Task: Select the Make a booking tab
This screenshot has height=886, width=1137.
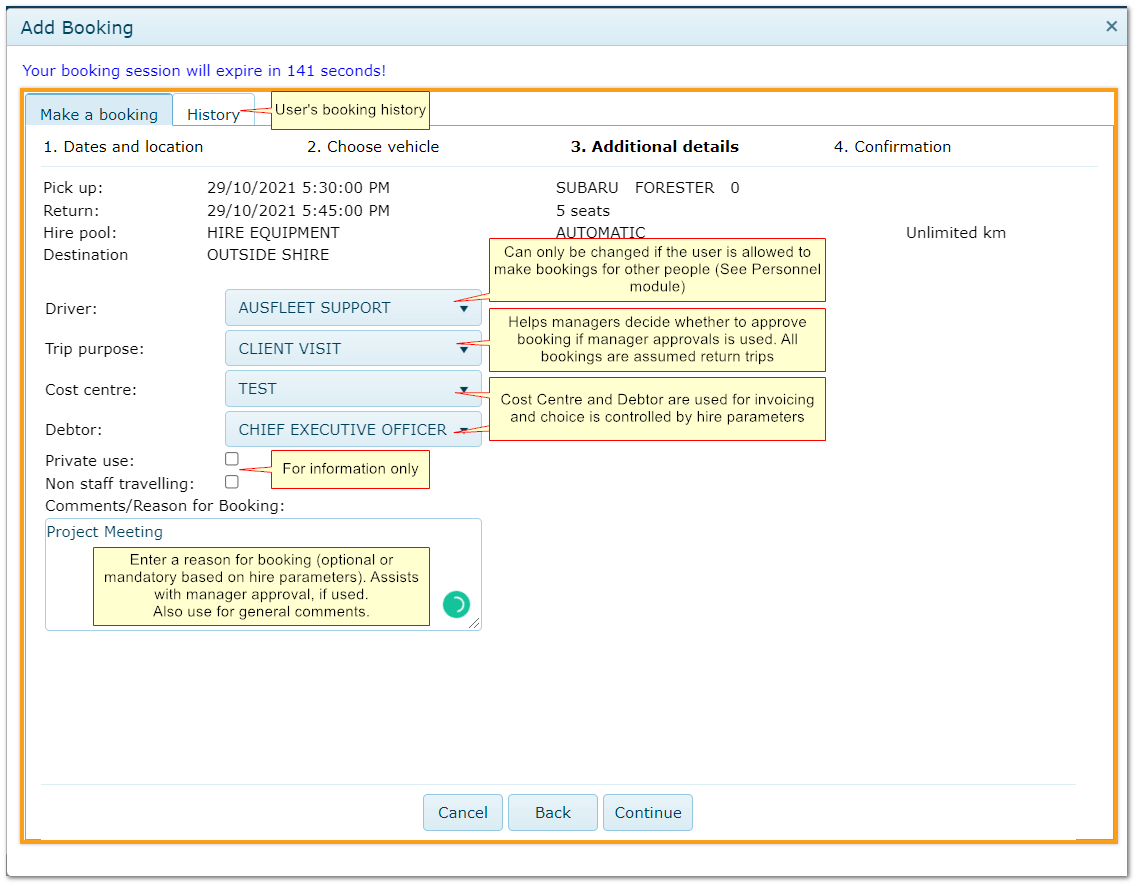Action: (99, 114)
